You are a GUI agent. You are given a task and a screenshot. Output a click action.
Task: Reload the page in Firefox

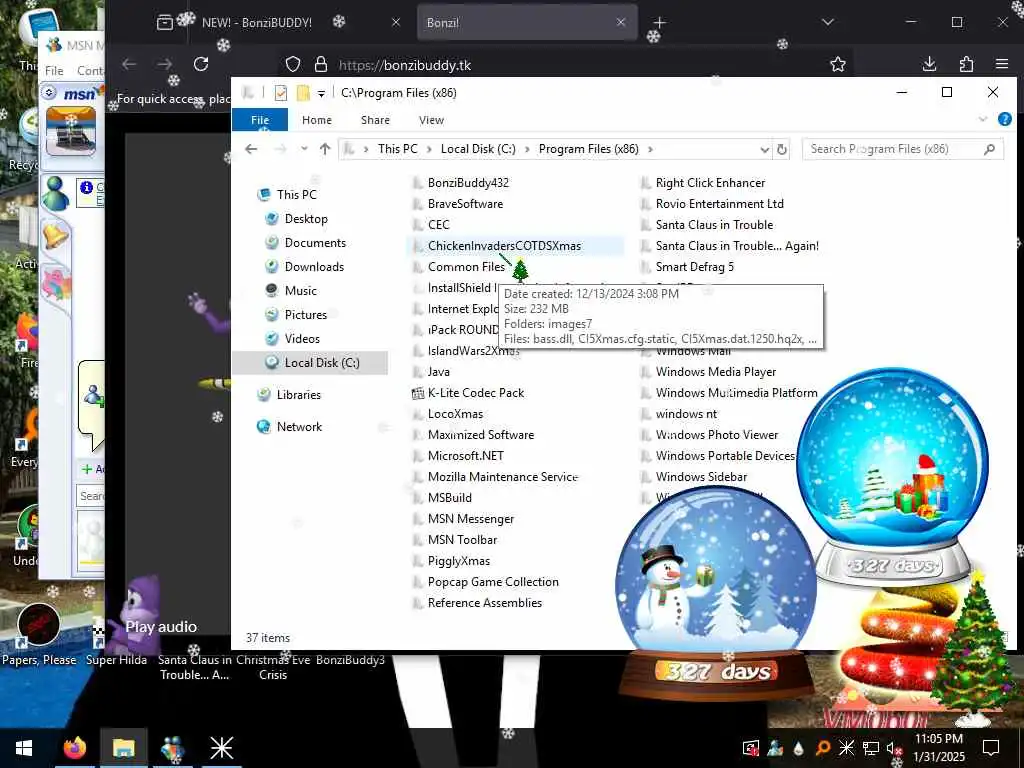tap(201, 64)
